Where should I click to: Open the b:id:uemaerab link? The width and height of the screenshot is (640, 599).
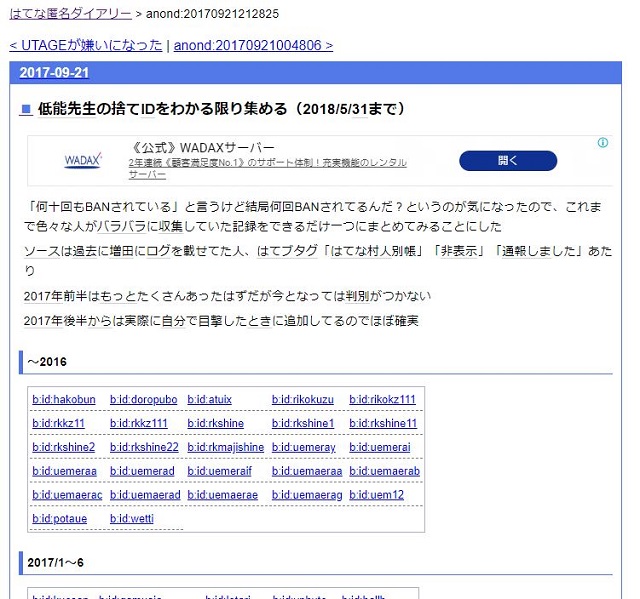(384, 471)
